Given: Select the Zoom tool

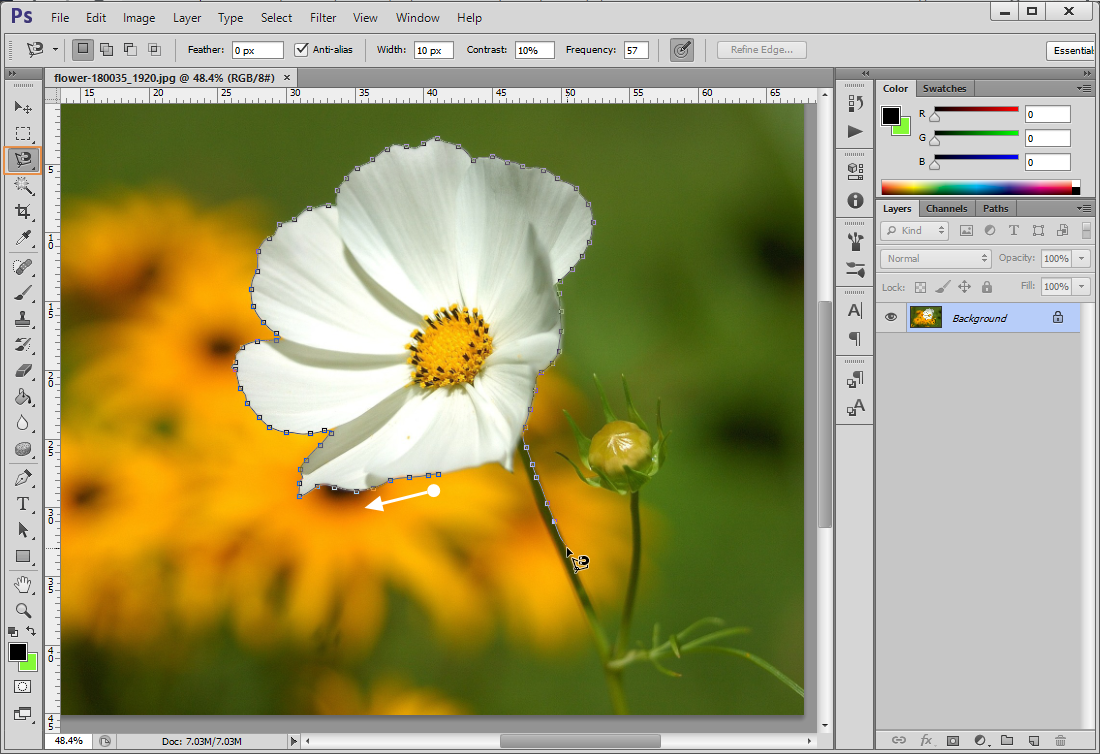Looking at the screenshot, I should click(x=23, y=609).
